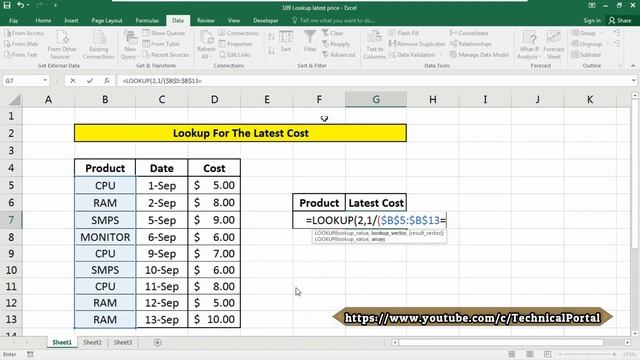
Task: Select the Sheet2 worksheet tab
Action: (x=92, y=342)
